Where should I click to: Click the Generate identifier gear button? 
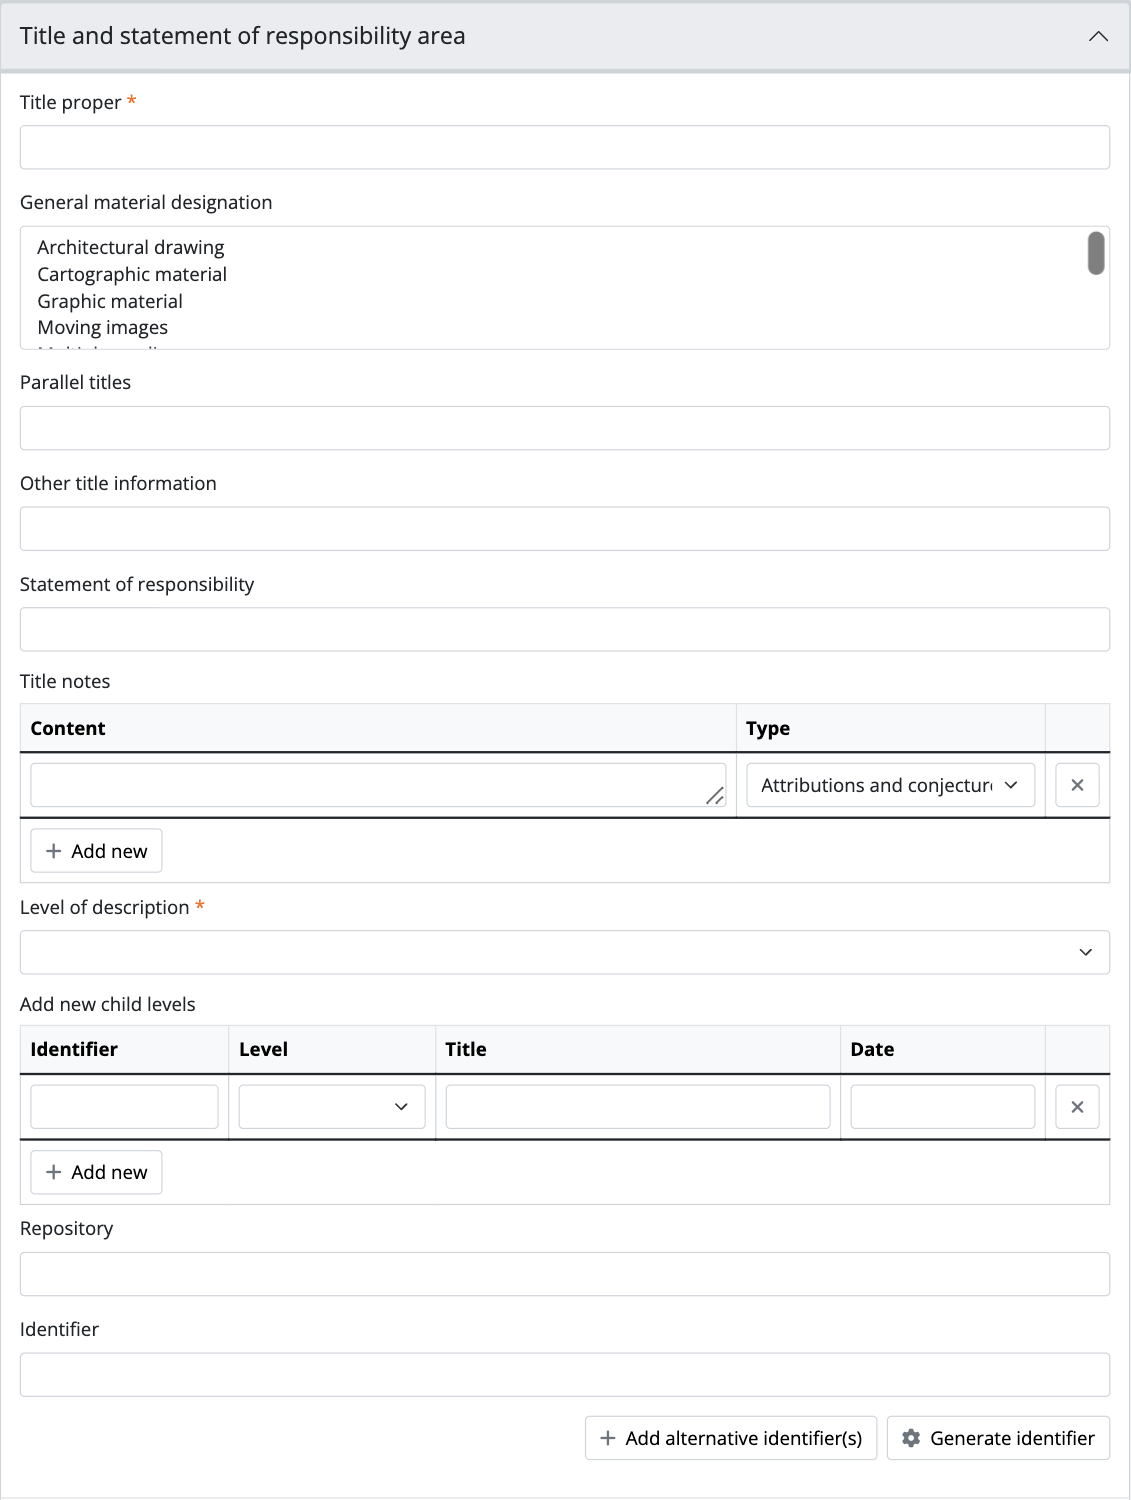[998, 1438]
